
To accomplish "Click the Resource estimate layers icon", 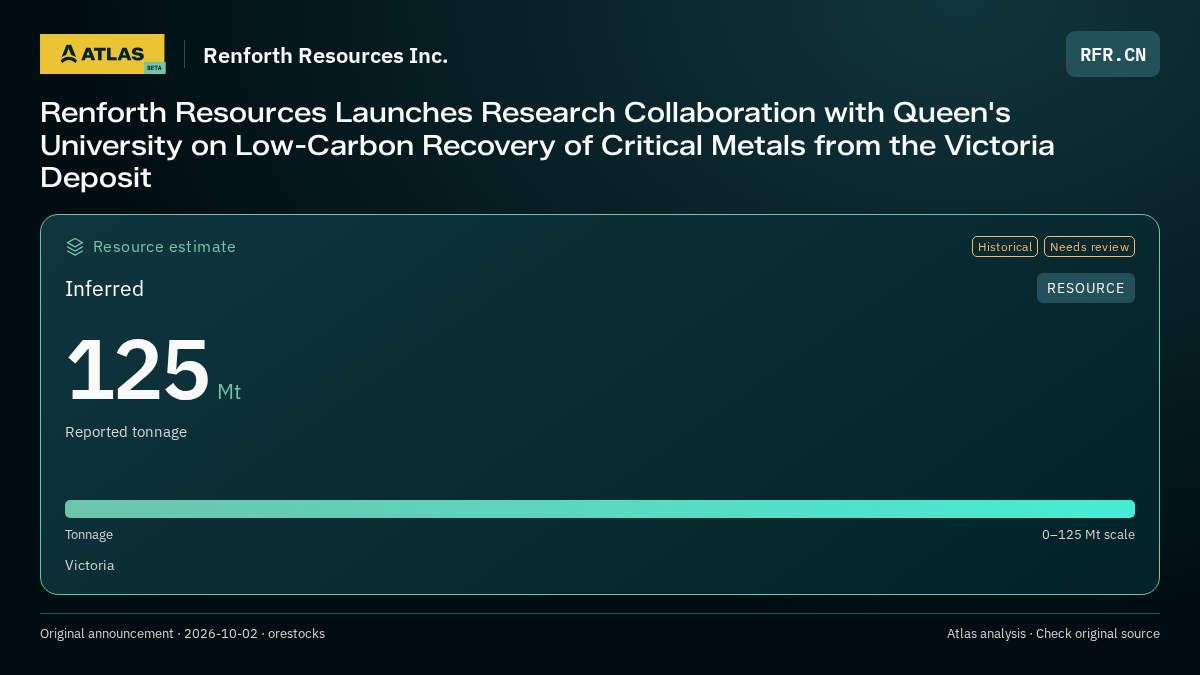I will (x=75, y=246).
